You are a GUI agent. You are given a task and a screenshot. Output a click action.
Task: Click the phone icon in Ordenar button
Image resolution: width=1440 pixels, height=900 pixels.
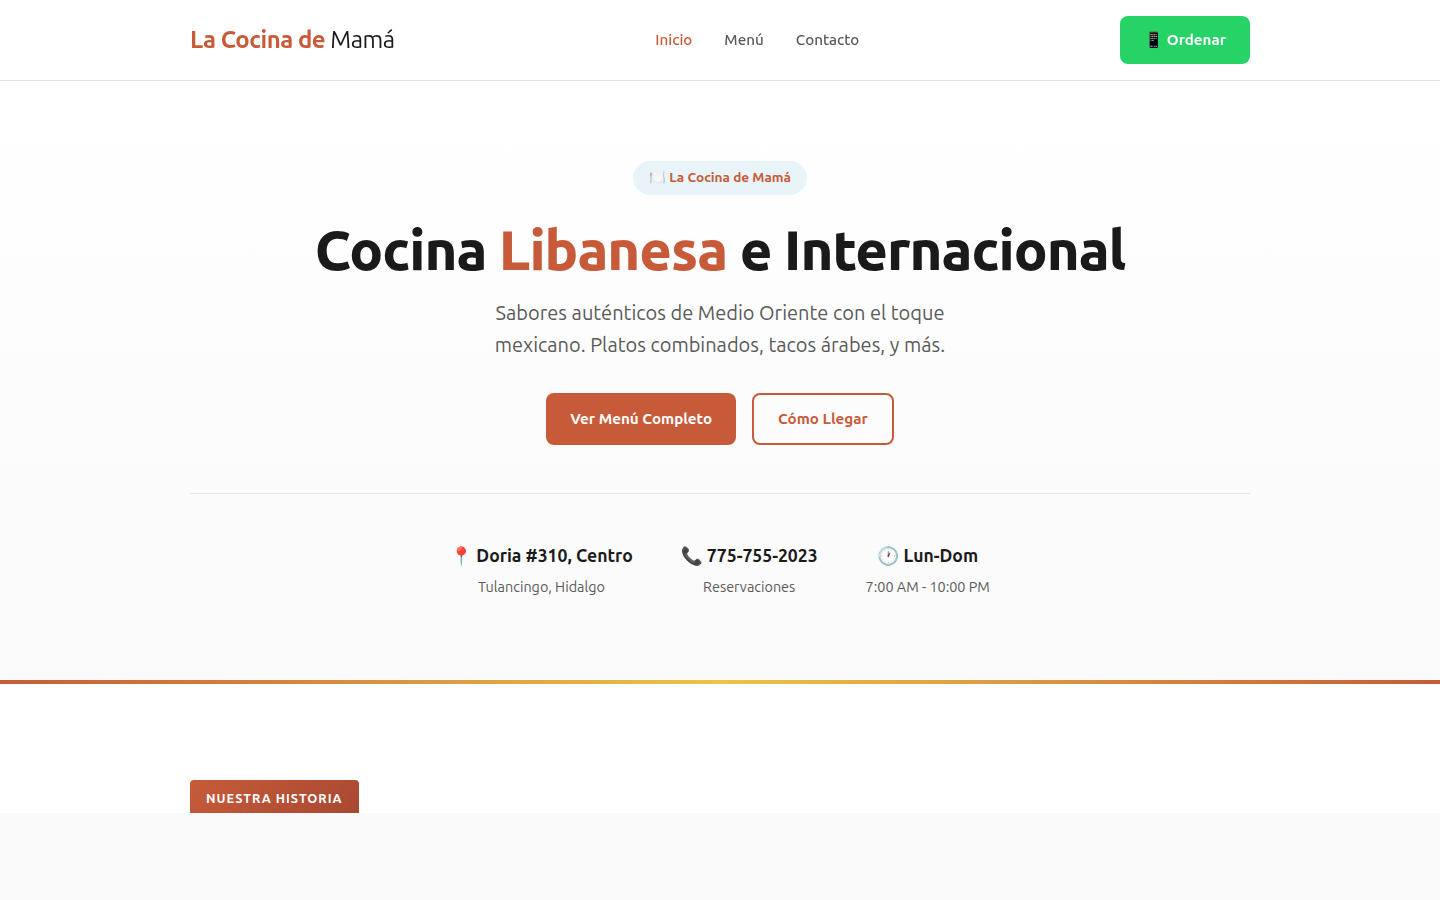click(1153, 40)
